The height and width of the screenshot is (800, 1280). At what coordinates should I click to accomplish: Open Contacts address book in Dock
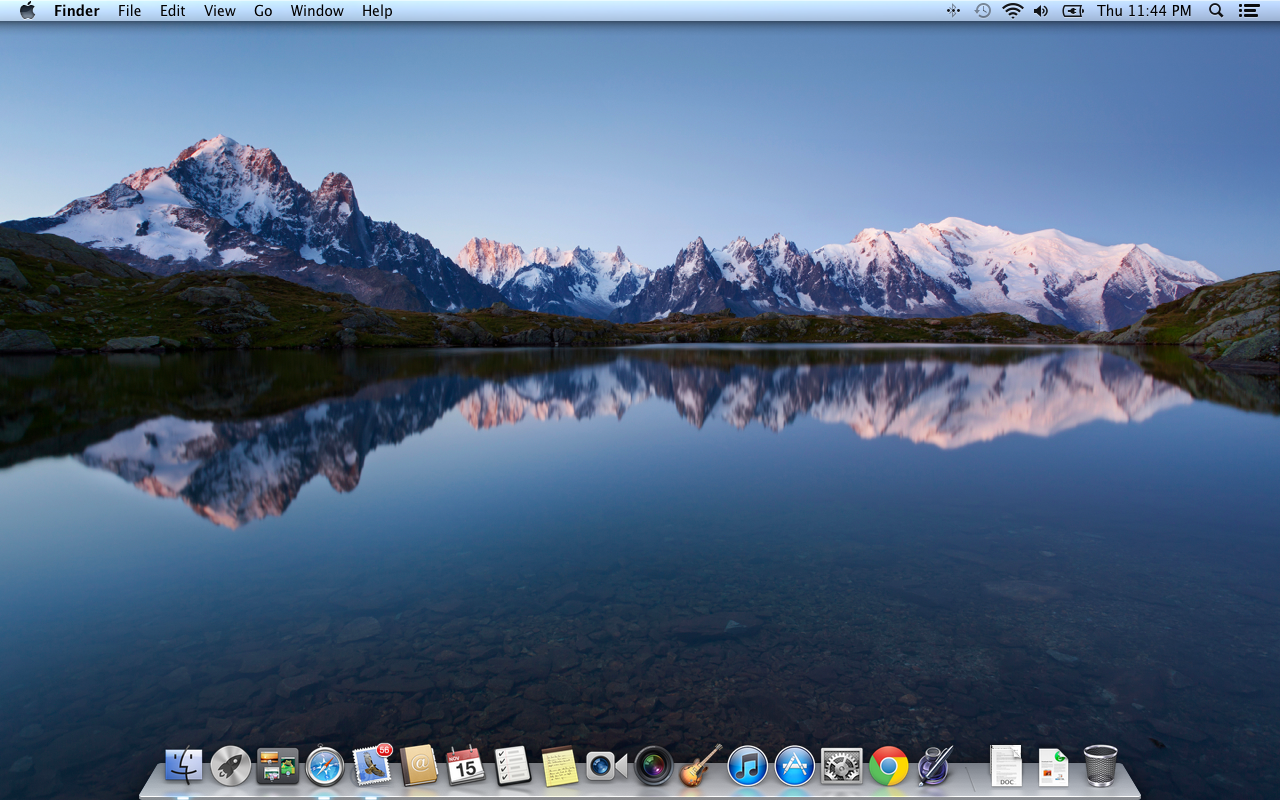pyautogui.click(x=419, y=766)
